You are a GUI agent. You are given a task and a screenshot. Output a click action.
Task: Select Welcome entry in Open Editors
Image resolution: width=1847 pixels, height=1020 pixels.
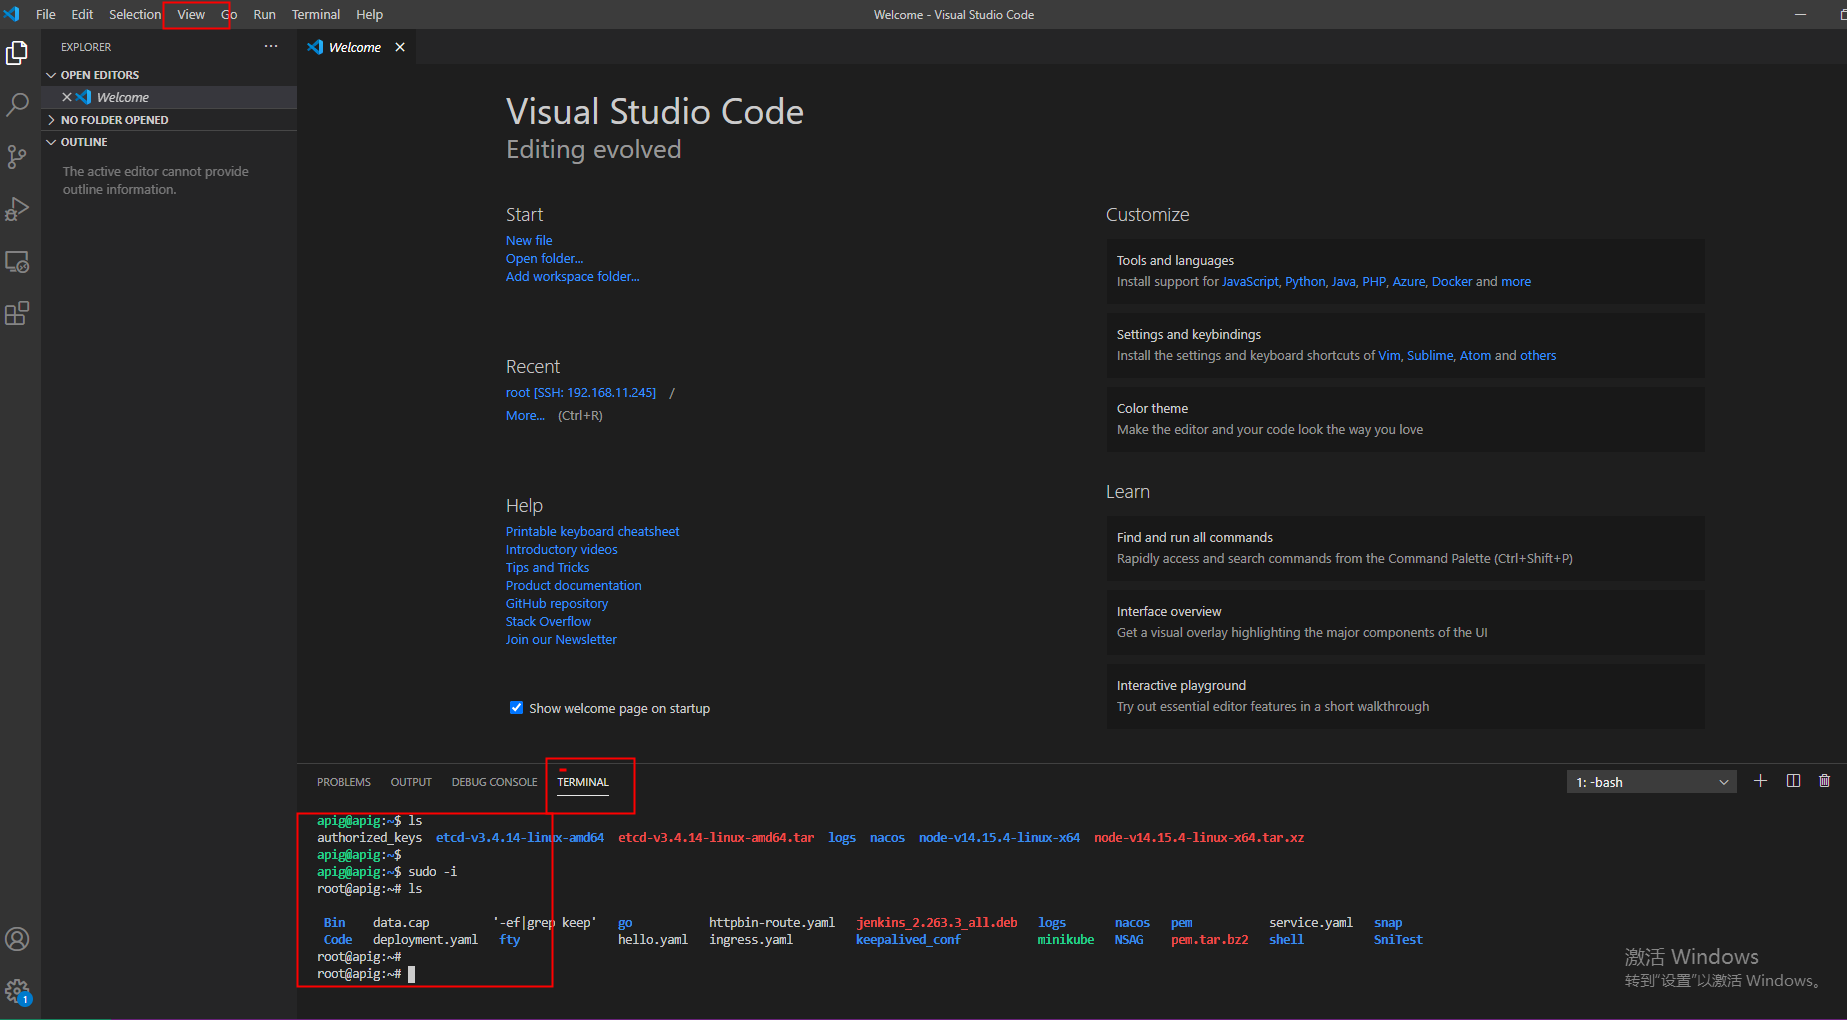[170, 97]
